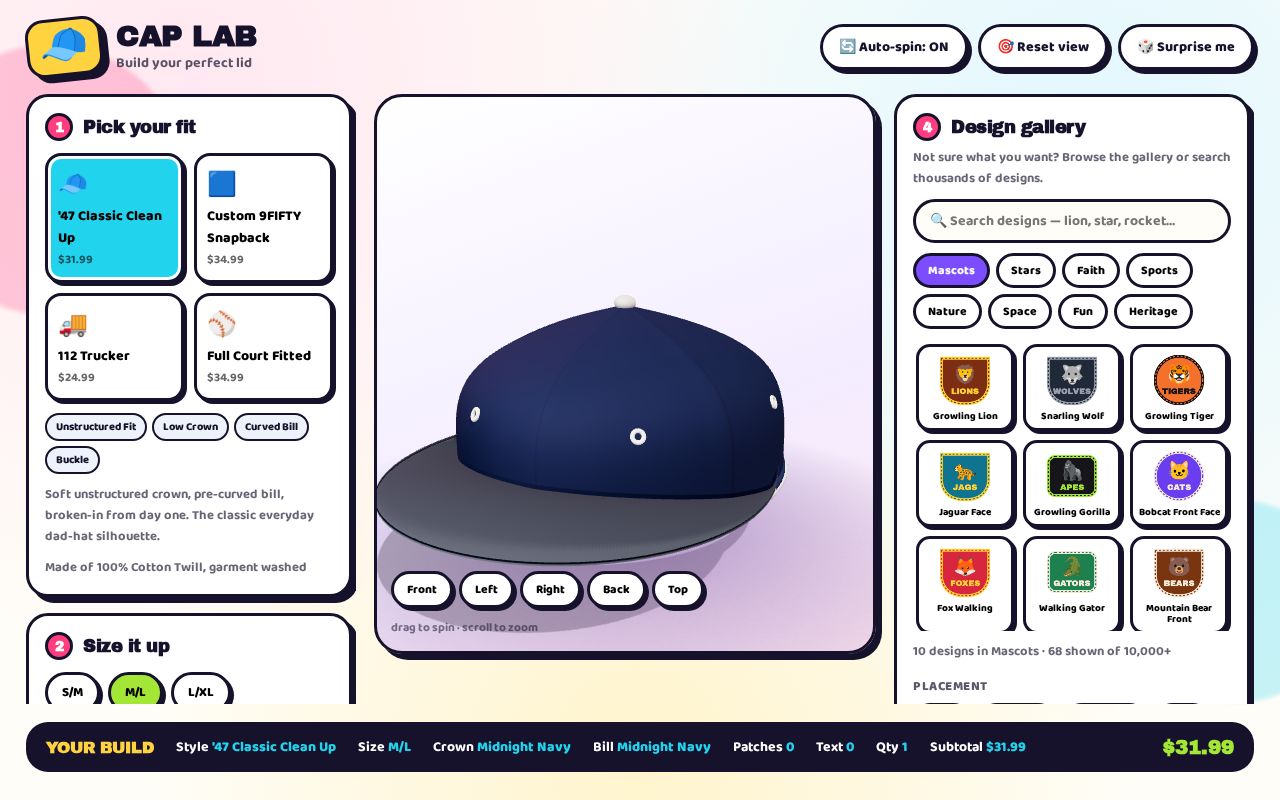Click the truck icon on 112 Trucker

(x=73, y=323)
